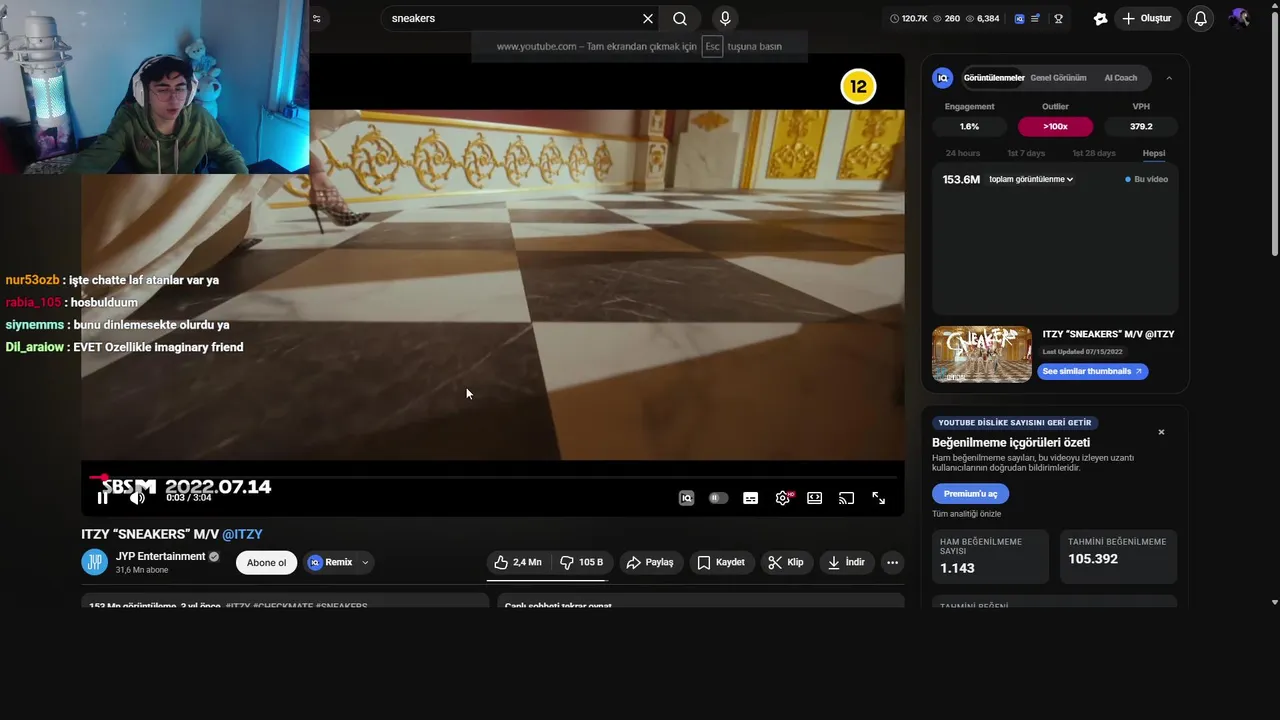This screenshot has width=1280, height=720.
Task: Select the 1st 7 days range
Action: [x=1026, y=153]
